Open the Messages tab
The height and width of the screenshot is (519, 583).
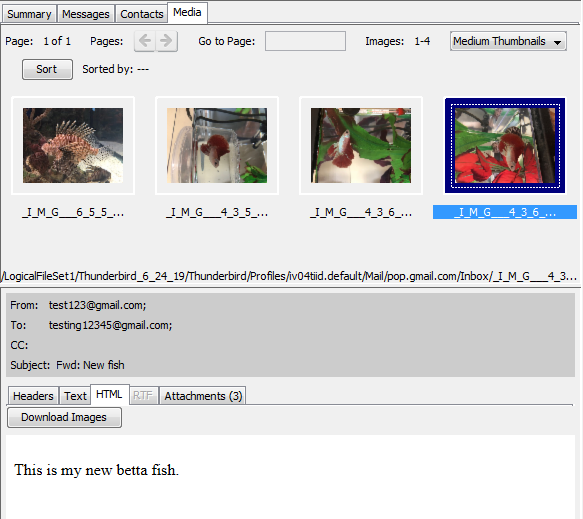pos(86,14)
